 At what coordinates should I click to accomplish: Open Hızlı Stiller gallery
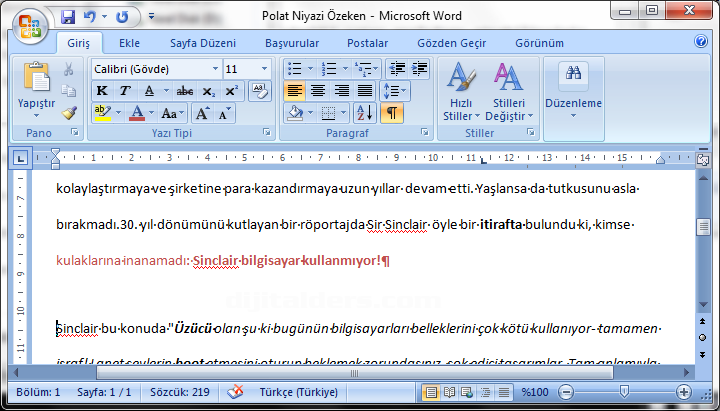pos(461,91)
